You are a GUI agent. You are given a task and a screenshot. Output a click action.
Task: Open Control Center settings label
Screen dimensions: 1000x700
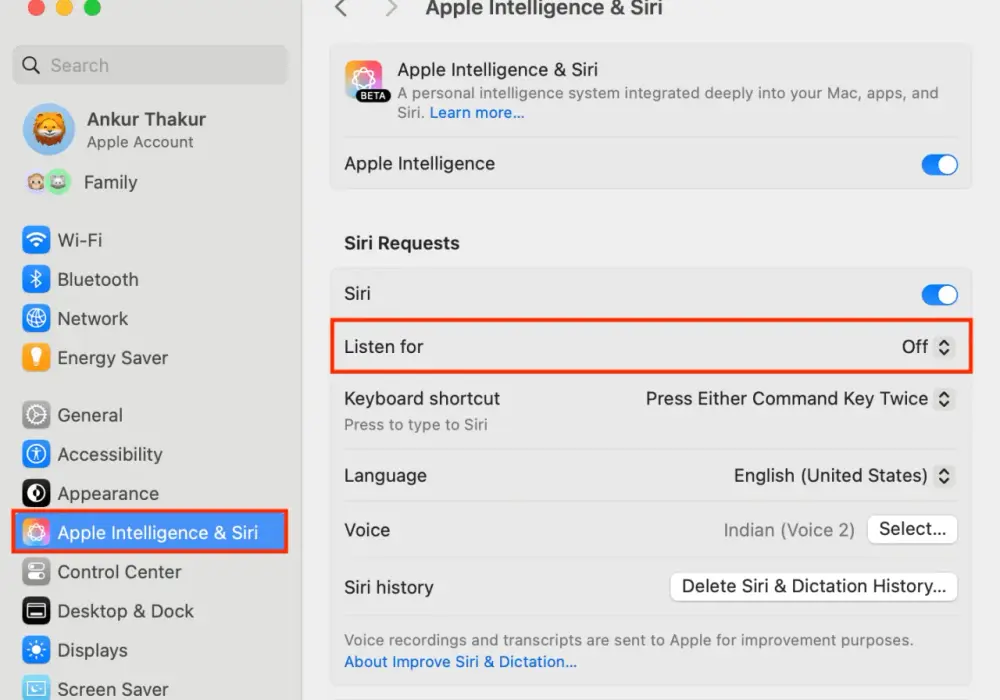tap(119, 572)
